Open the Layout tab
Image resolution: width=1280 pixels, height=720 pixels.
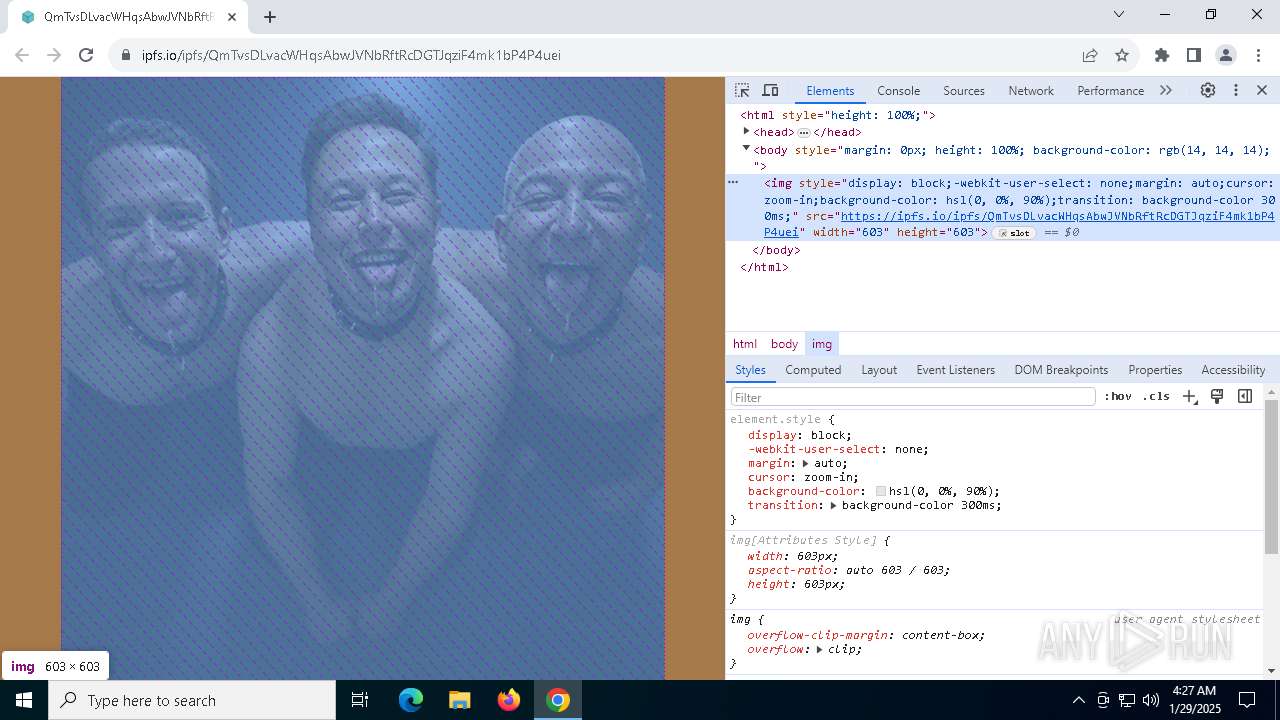pyautogui.click(x=879, y=370)
